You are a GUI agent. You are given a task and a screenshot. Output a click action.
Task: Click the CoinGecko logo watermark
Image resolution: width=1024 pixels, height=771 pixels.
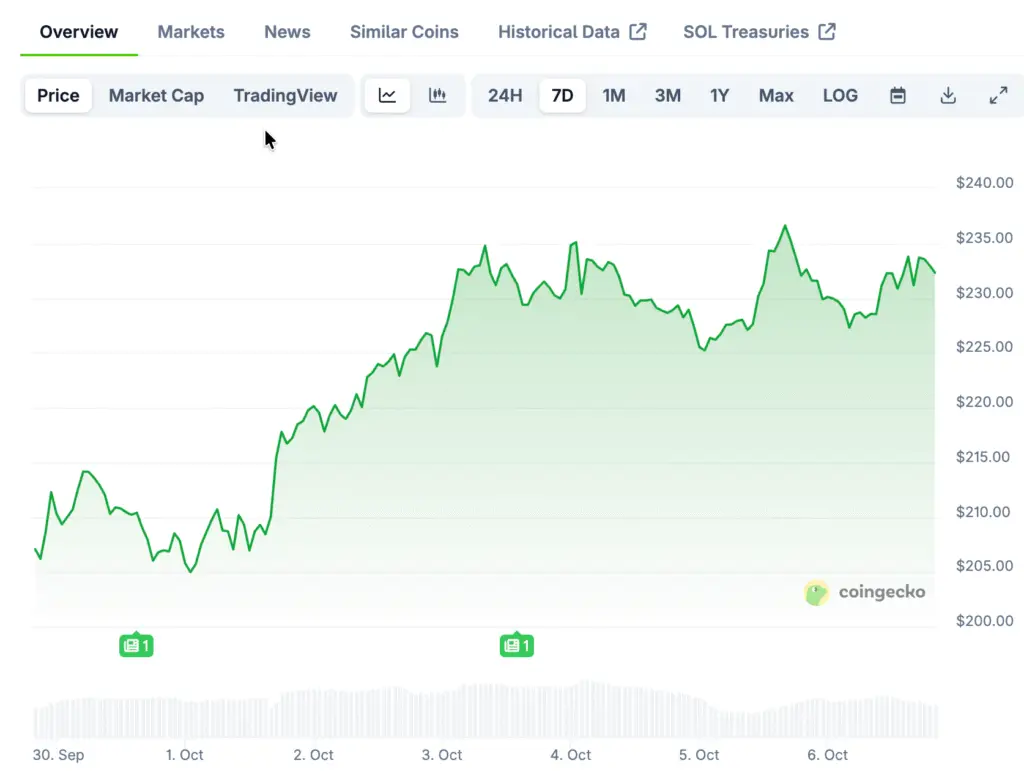point(865,592)
